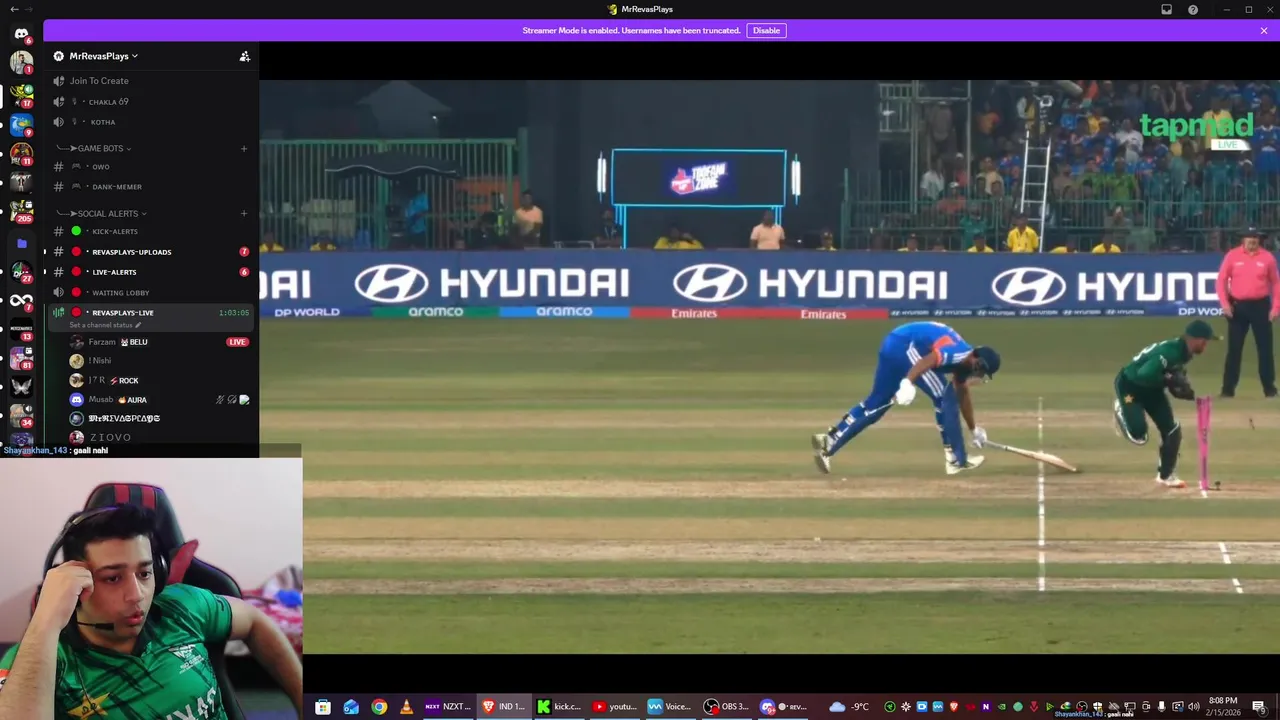Edit the channel status pencil icon
Viewport: 1280px width, 720px height.
point(137,325)
